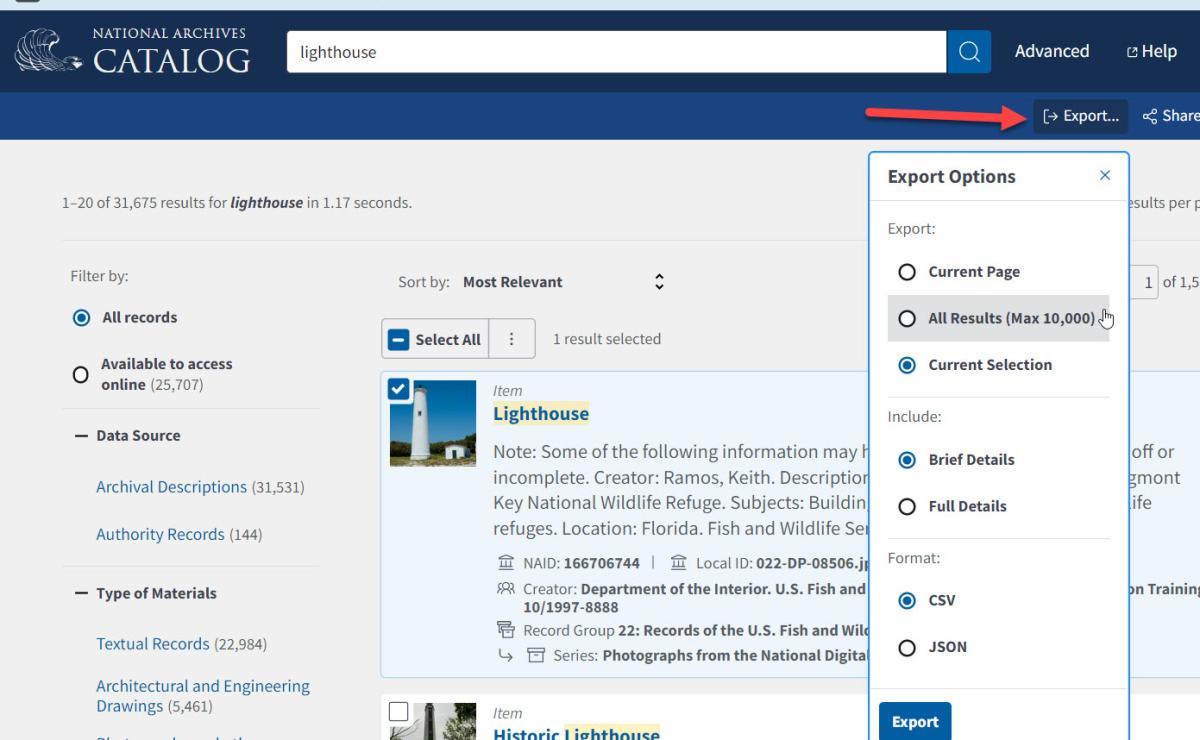This screenshot has height=740, width=1200.
Task: Choose All Results (Max 10,000) option
Action: pos(907,319)
